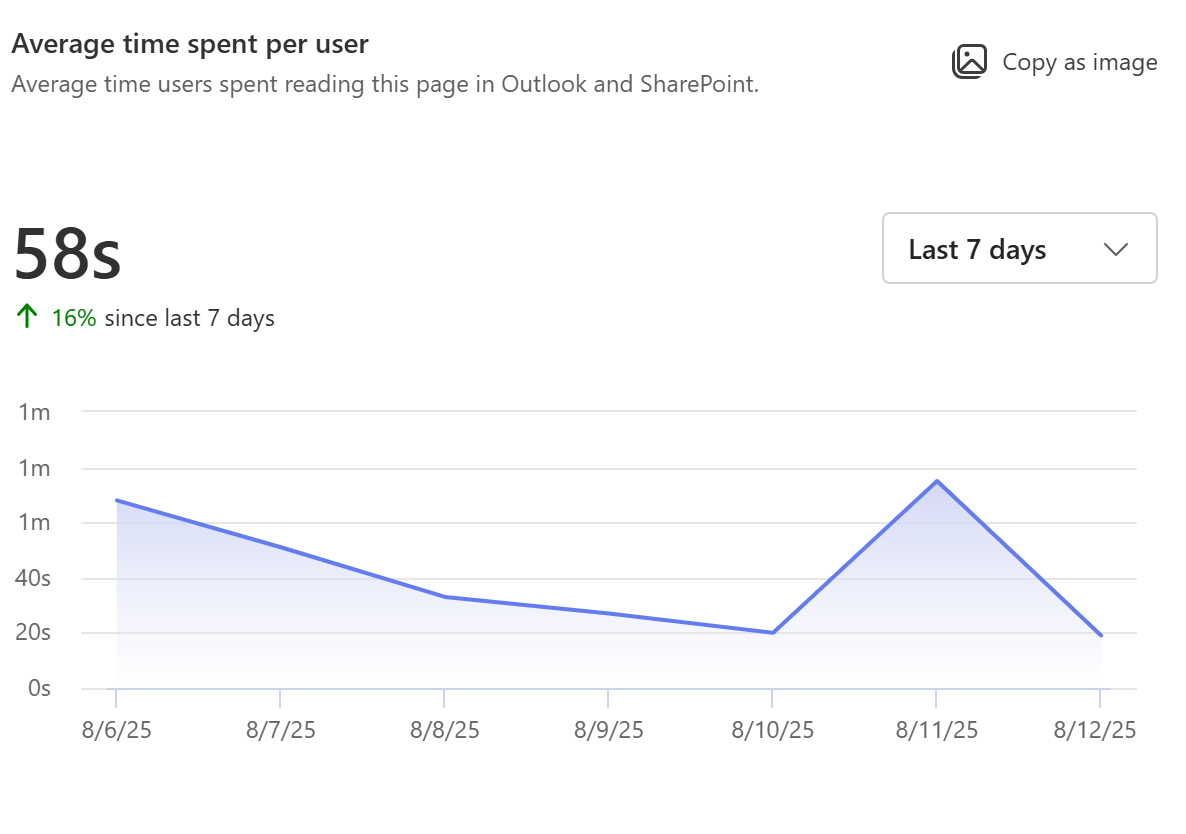Screen dimensions: 1186x834
Task: Click the chevron on Last 7 days selector
Action: (x=1117, y=249)
